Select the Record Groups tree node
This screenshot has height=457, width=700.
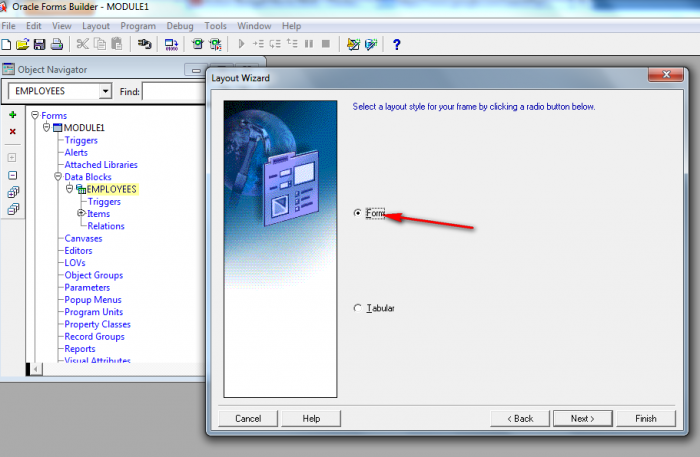(94, 337)
